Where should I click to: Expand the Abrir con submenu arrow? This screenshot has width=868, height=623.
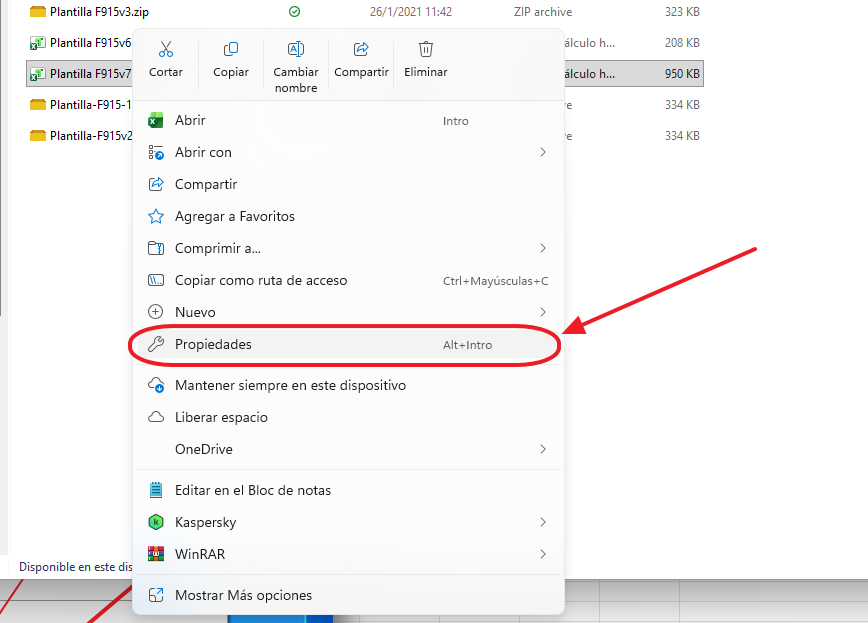point(543,152)
